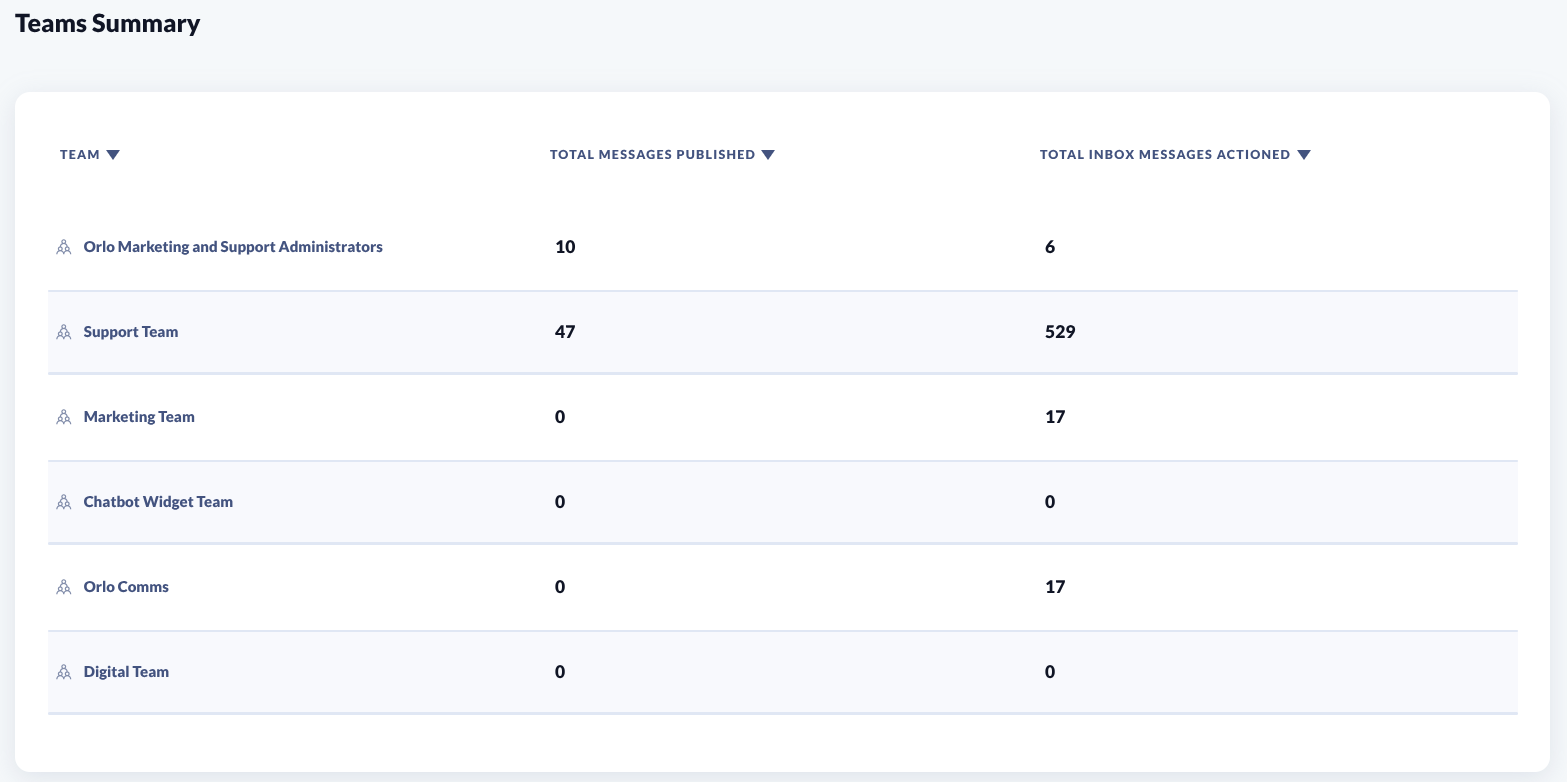Click the team icon next to Support Team
Image resolution: width=1567 pixels, height=782 pixels.
tap(64, 332)
